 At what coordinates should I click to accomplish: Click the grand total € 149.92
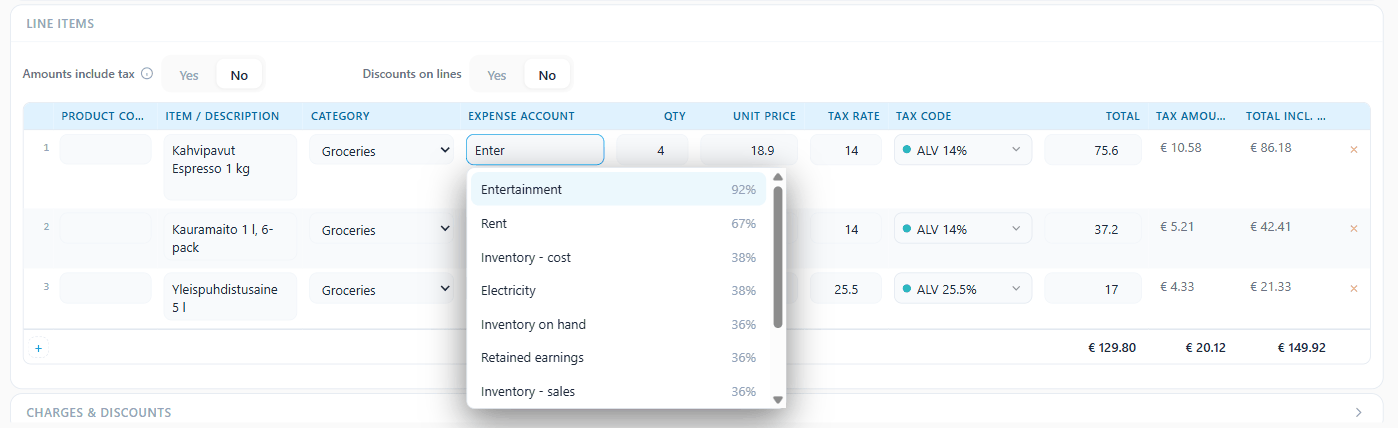1304,348
